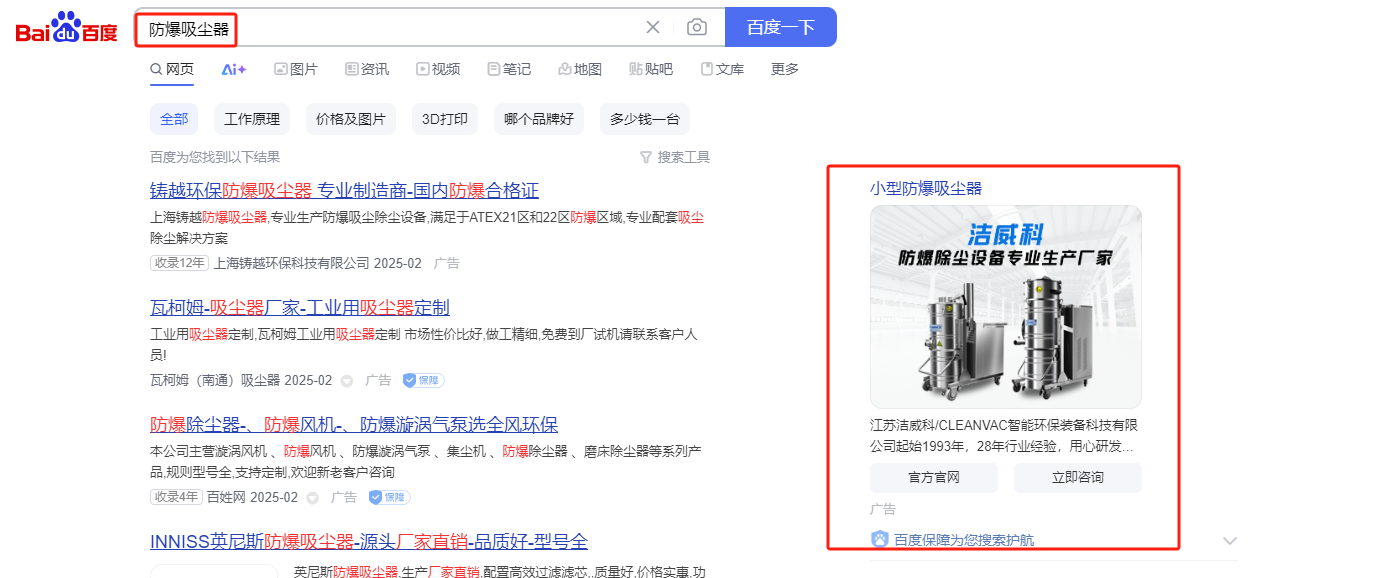The height and width of the screenshot is (578, 1374).
Task: Click the 洁威科 product ad image
Action: (x=1006, y=306)
